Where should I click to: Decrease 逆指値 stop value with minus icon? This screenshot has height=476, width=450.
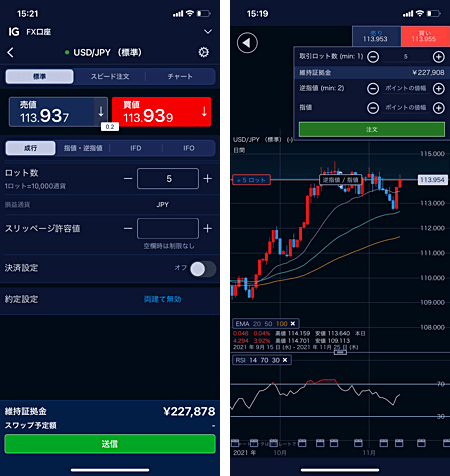click(373, 89)
